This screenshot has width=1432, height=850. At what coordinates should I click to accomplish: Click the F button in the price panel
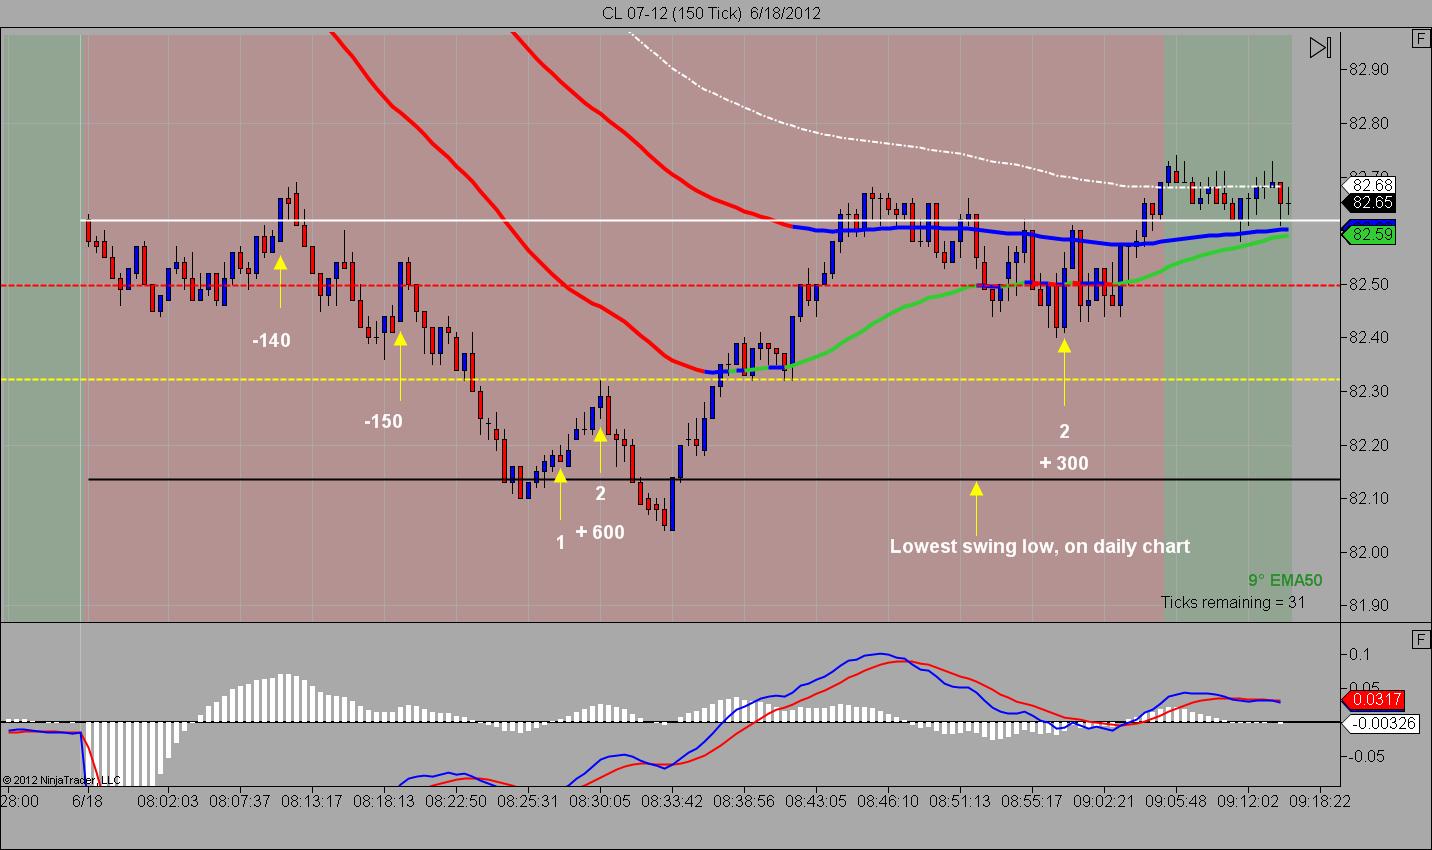coord(1420,39)
